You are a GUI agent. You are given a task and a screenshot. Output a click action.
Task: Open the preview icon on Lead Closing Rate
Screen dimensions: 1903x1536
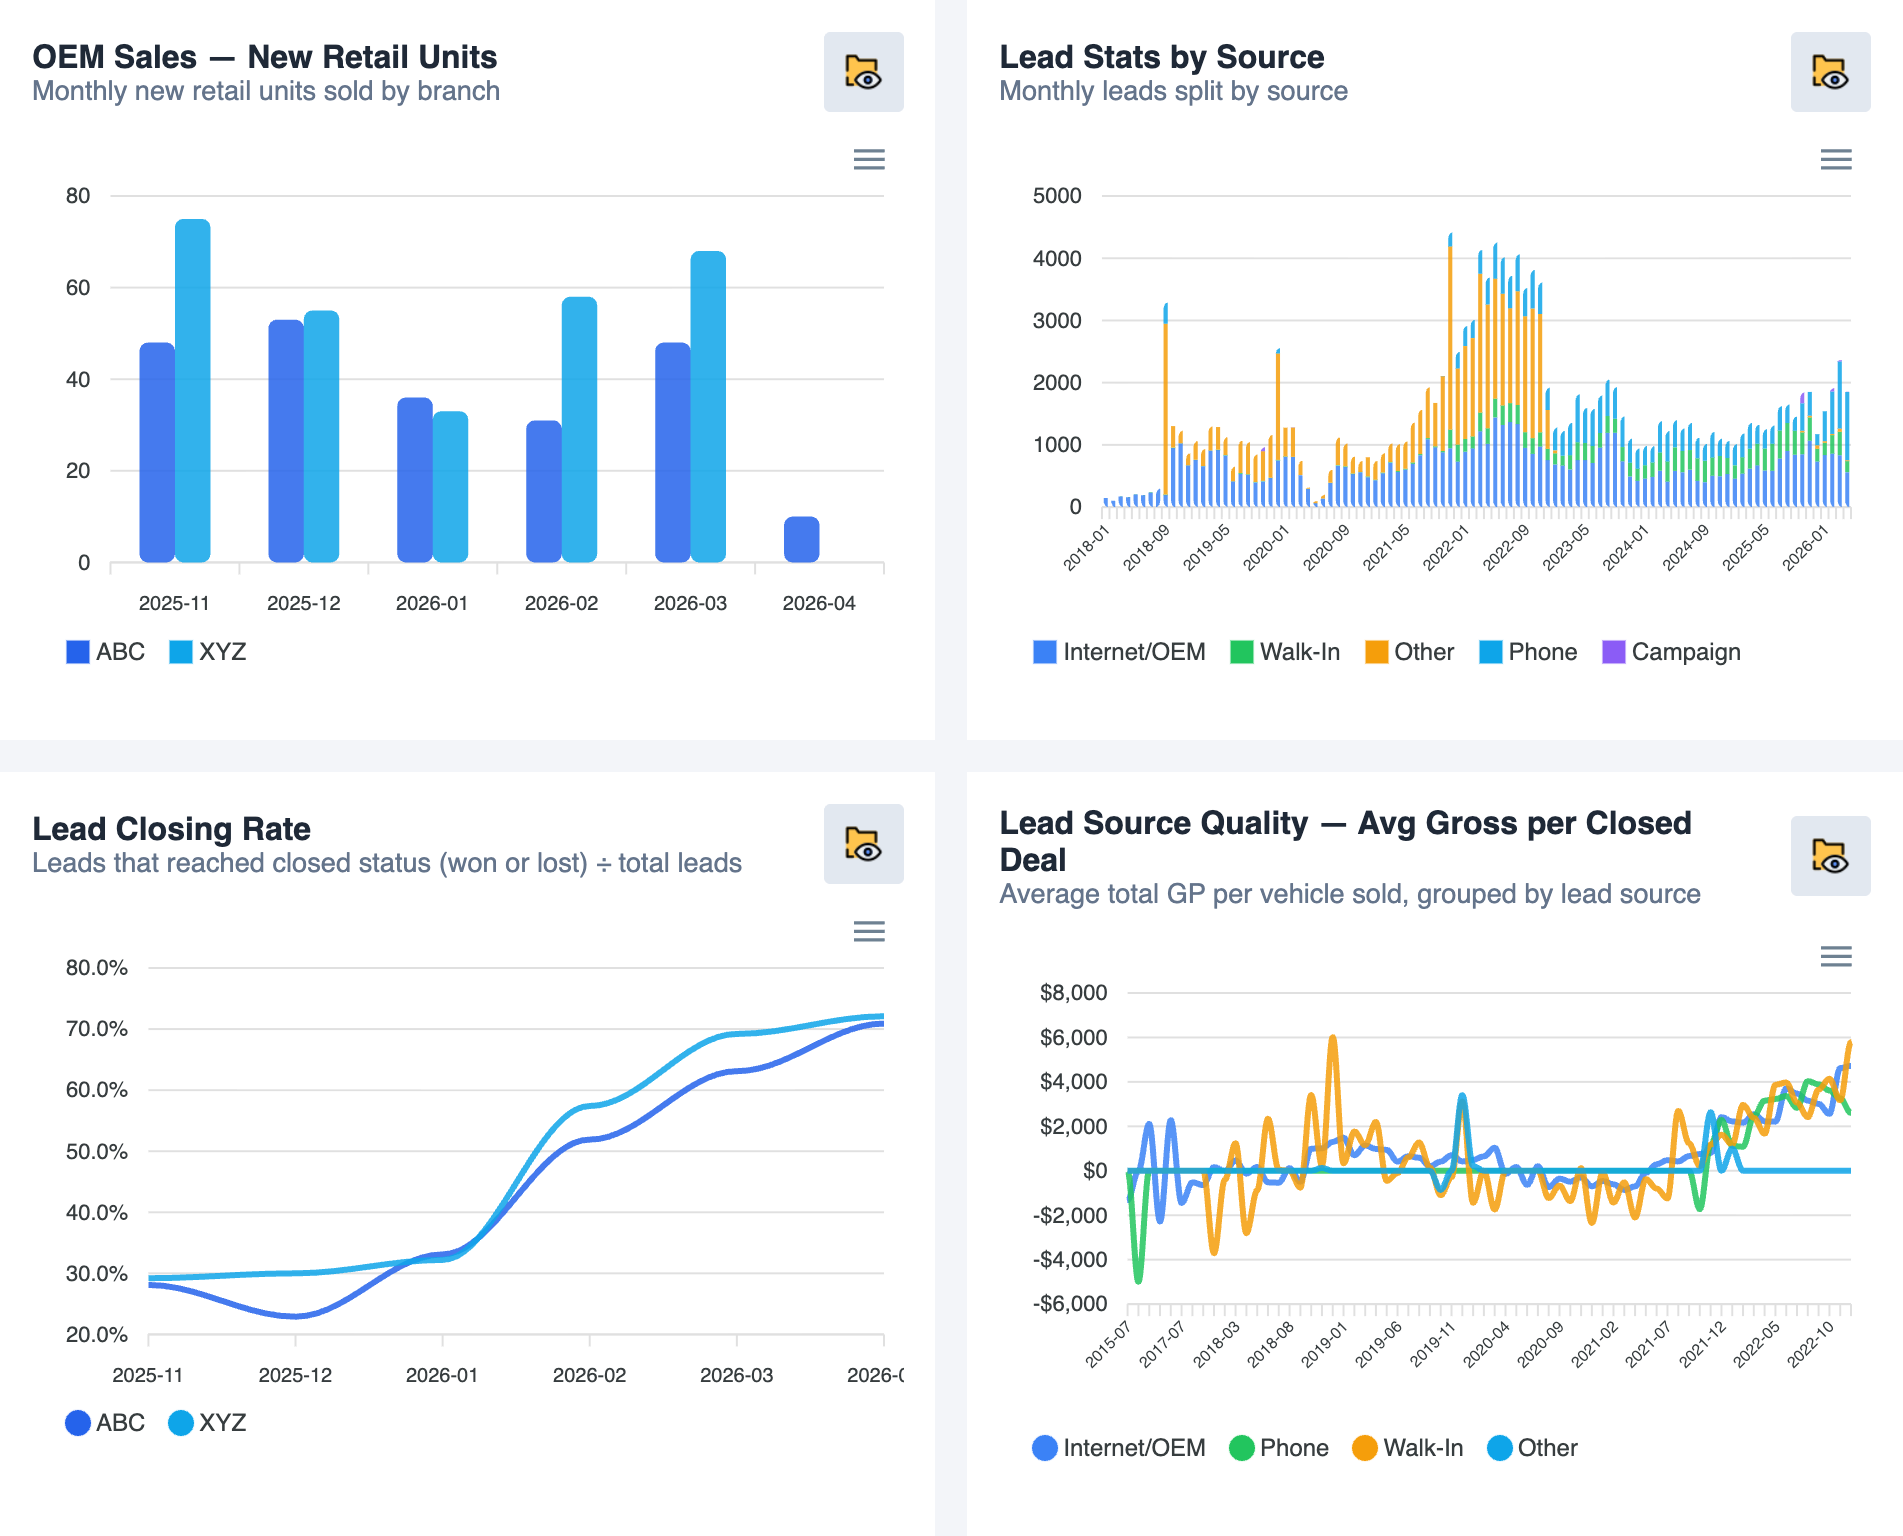point(863,844)
